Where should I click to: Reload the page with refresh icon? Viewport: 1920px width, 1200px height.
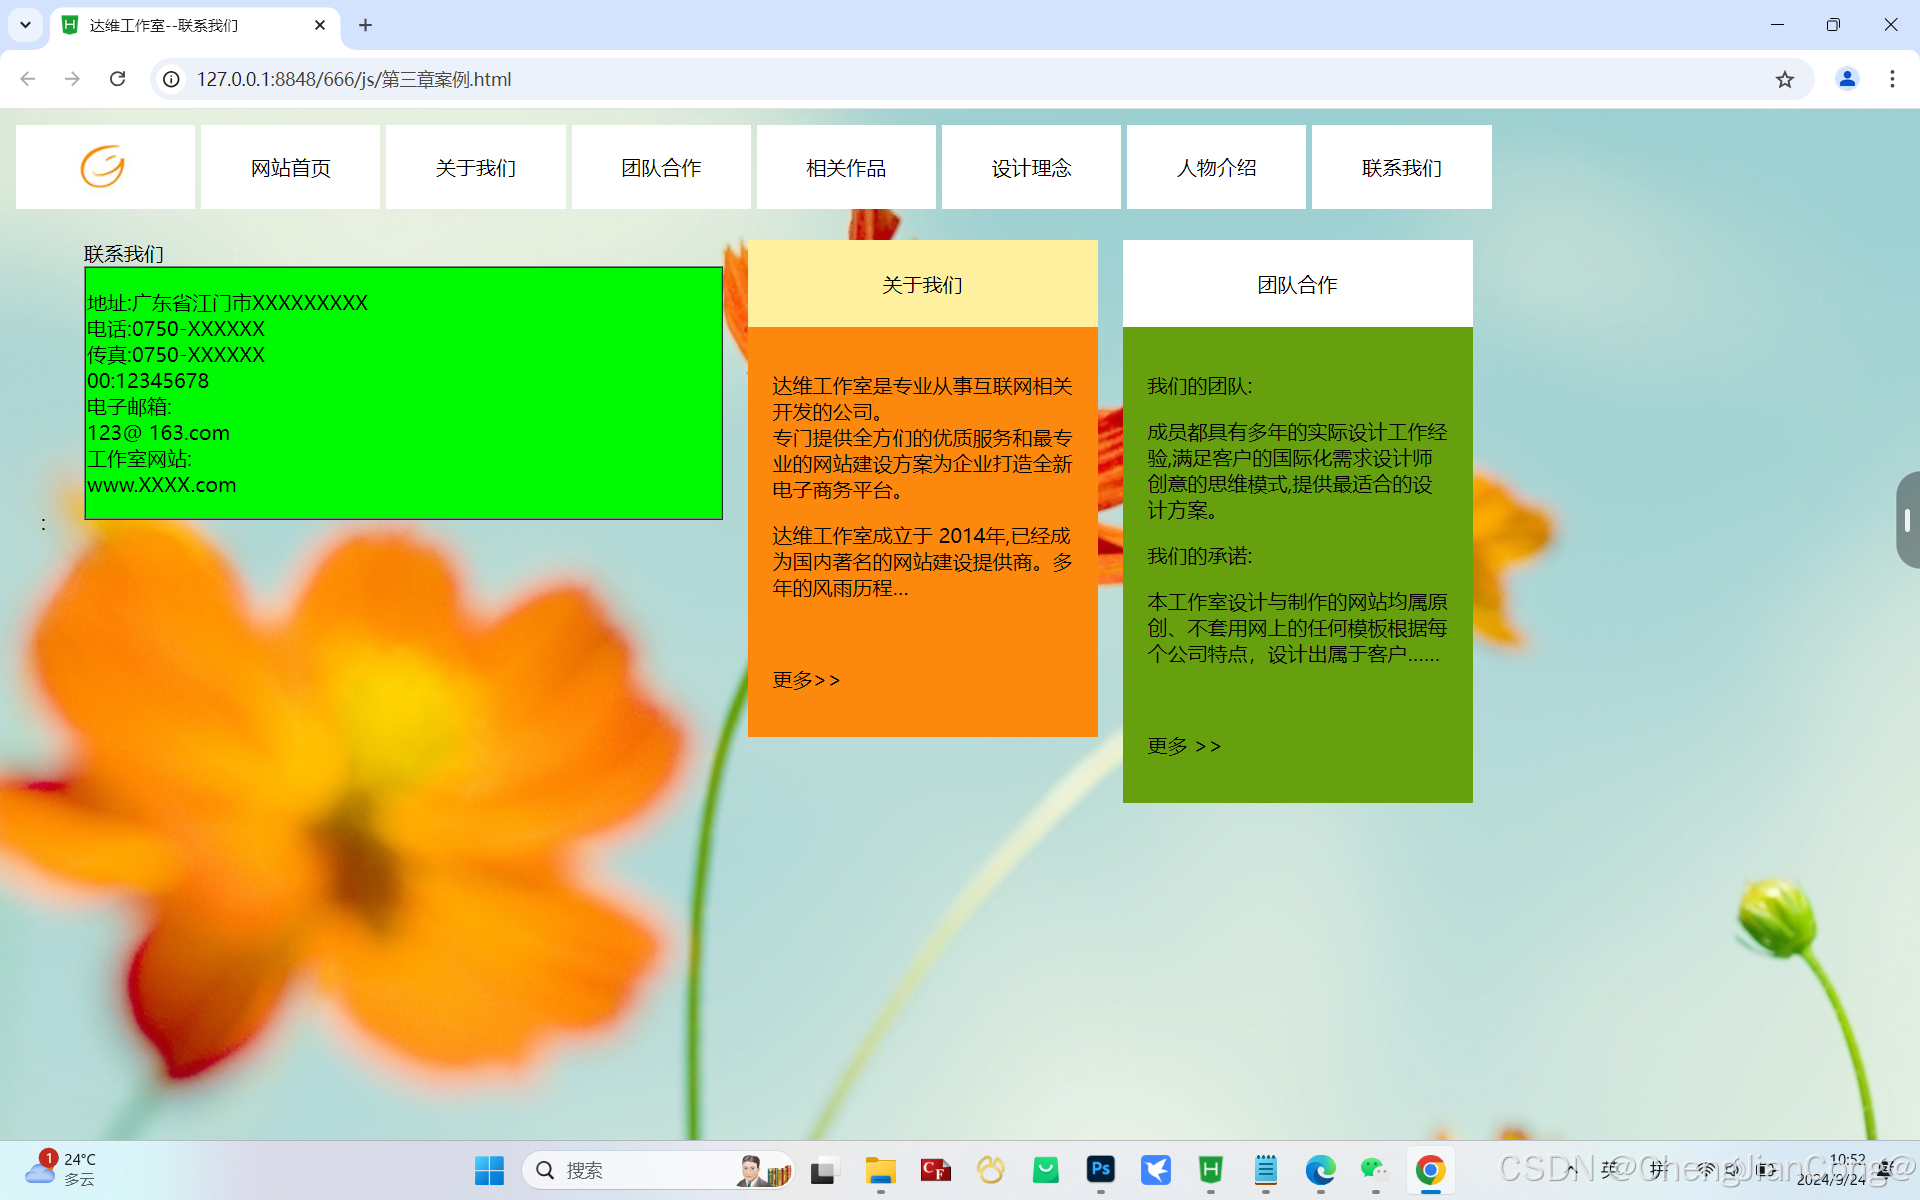pos(117,79)
